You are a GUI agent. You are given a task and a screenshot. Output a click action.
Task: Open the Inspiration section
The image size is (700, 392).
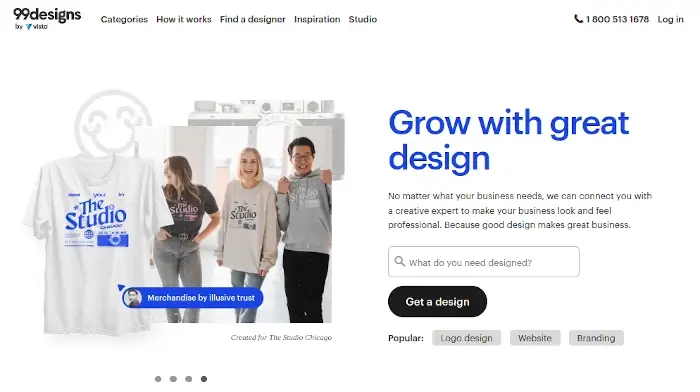tap(317, 19)
